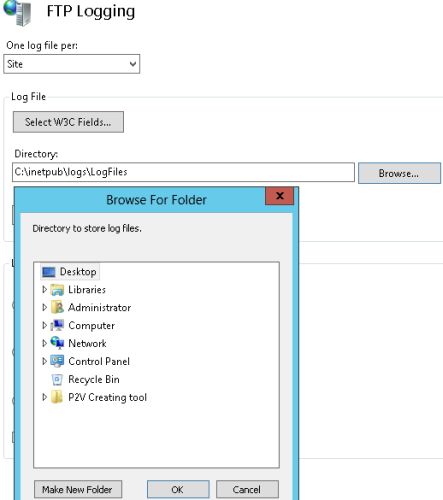Select the Libraries label
Image resolution: width=443 pixels, height=500 pixels.
click(x=87, y=290)
